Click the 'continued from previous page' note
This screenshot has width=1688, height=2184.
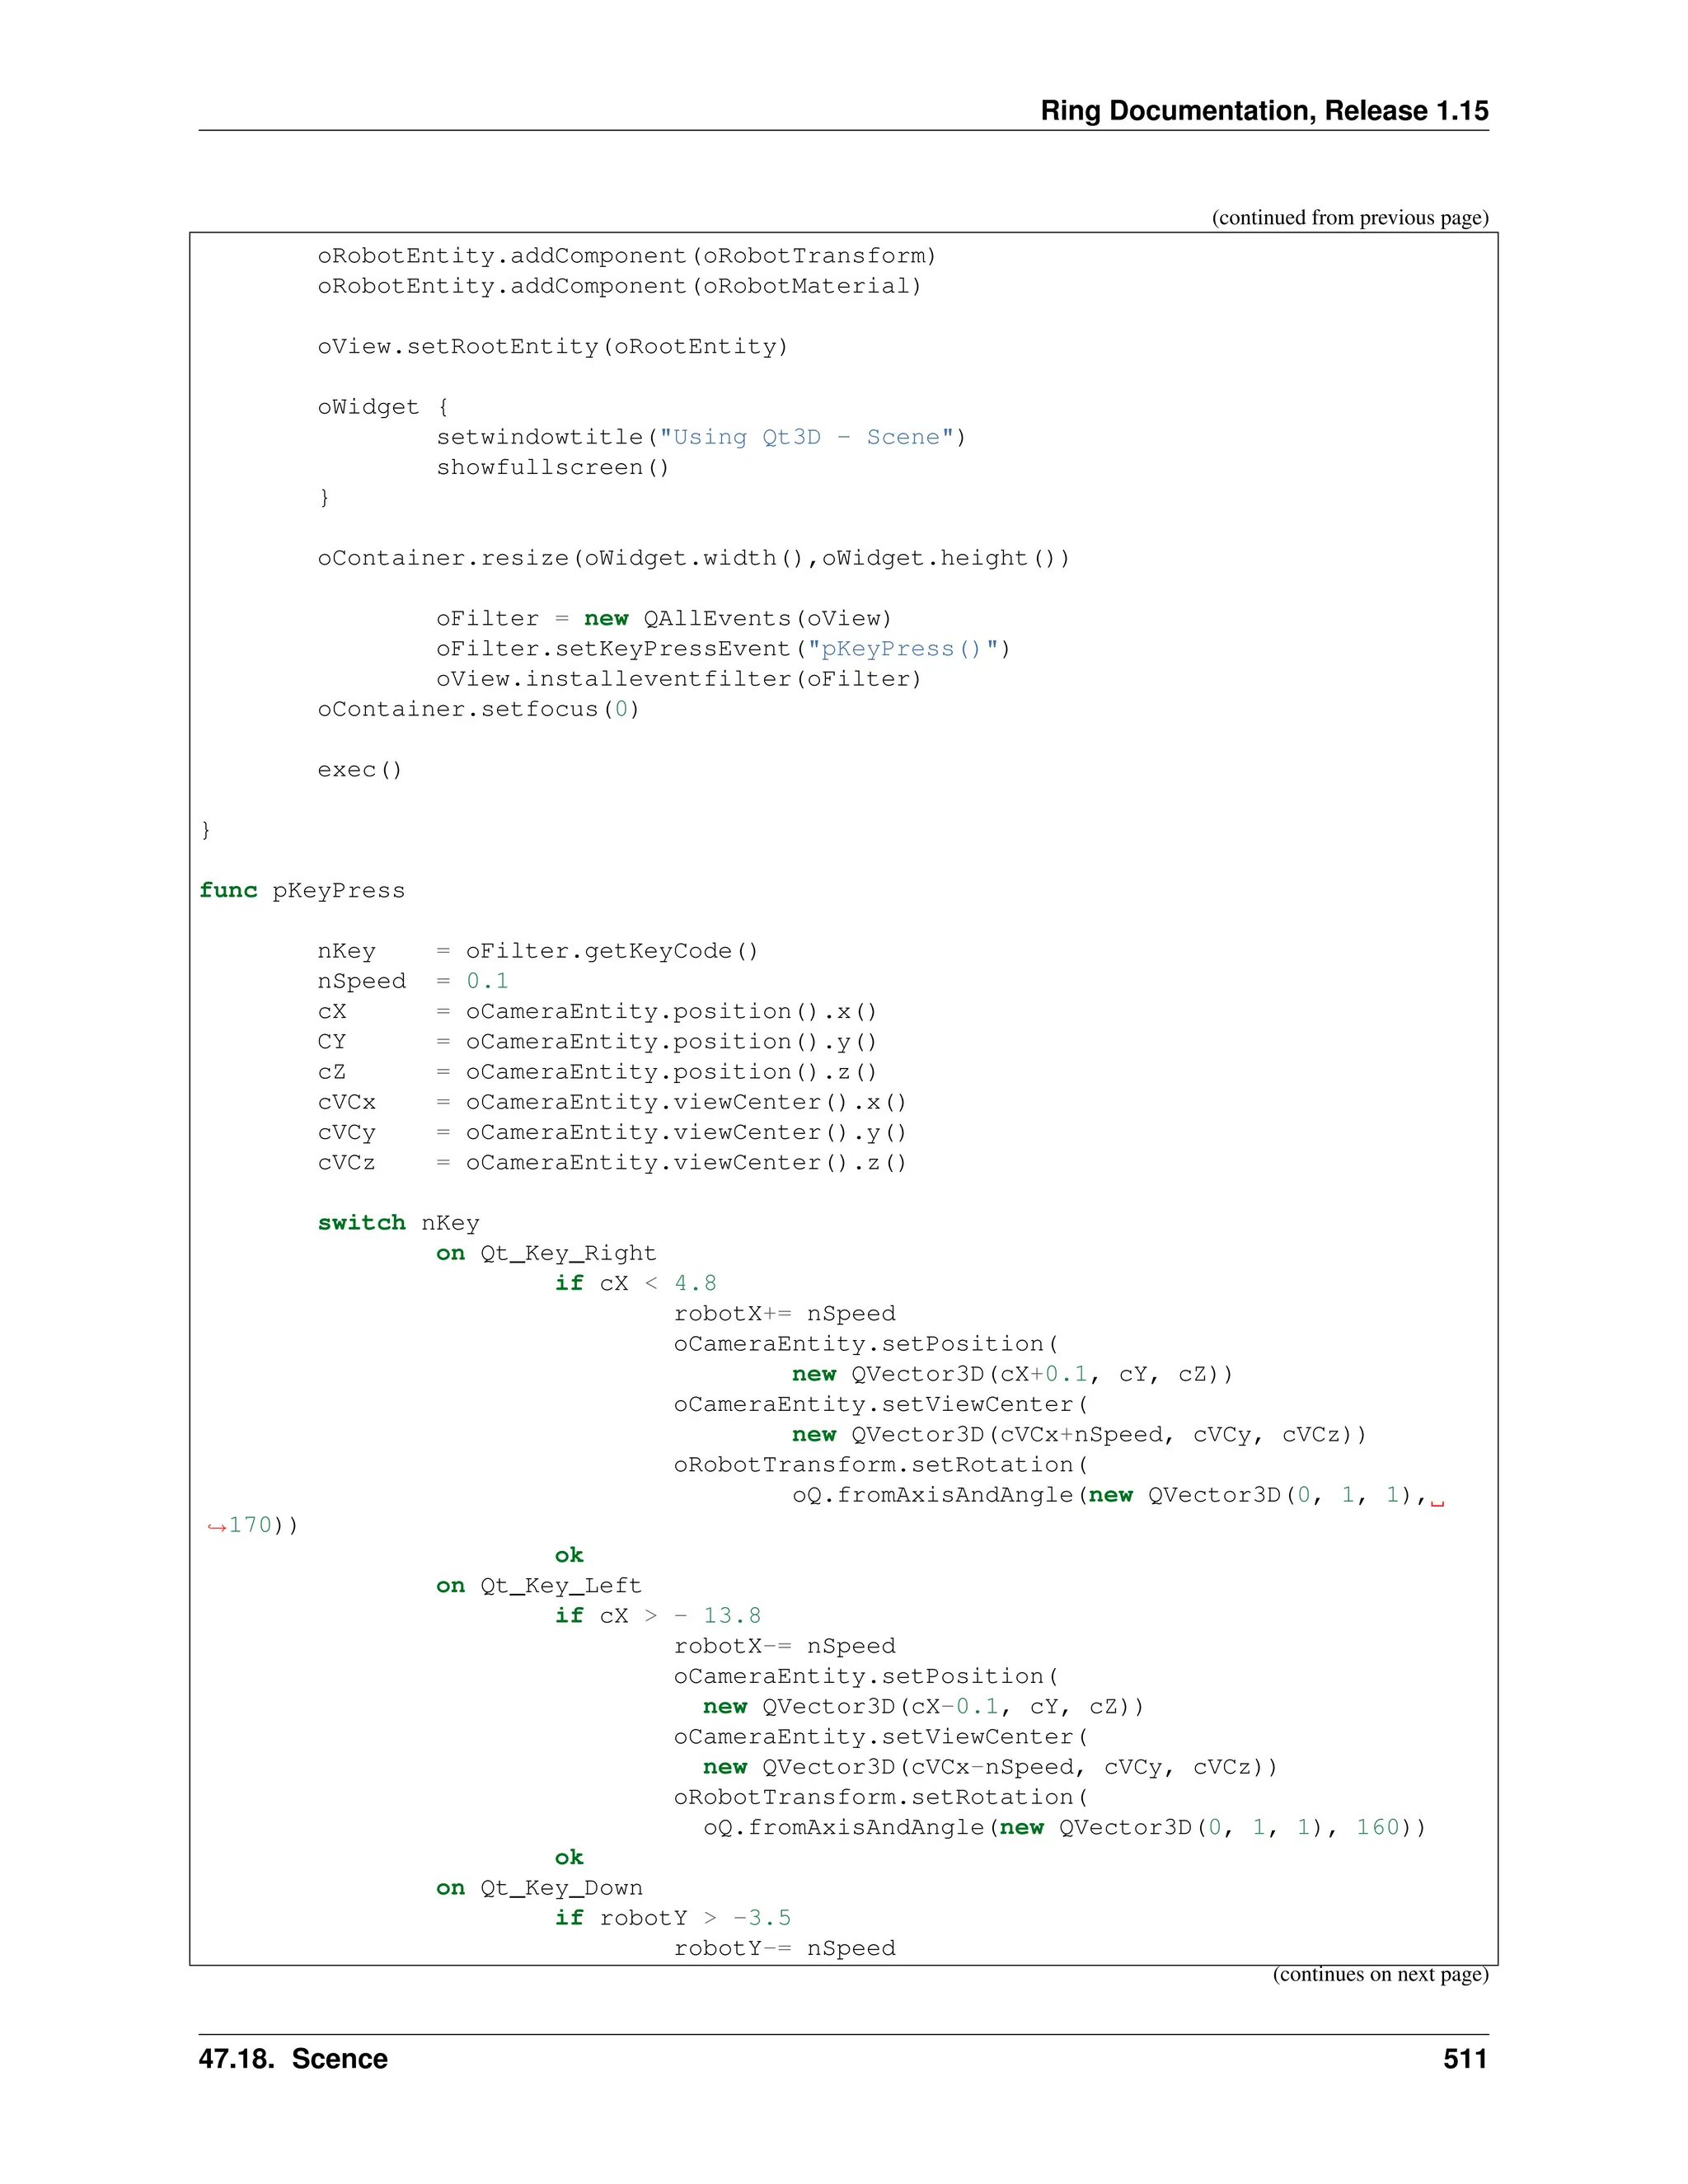(1349, 218)
